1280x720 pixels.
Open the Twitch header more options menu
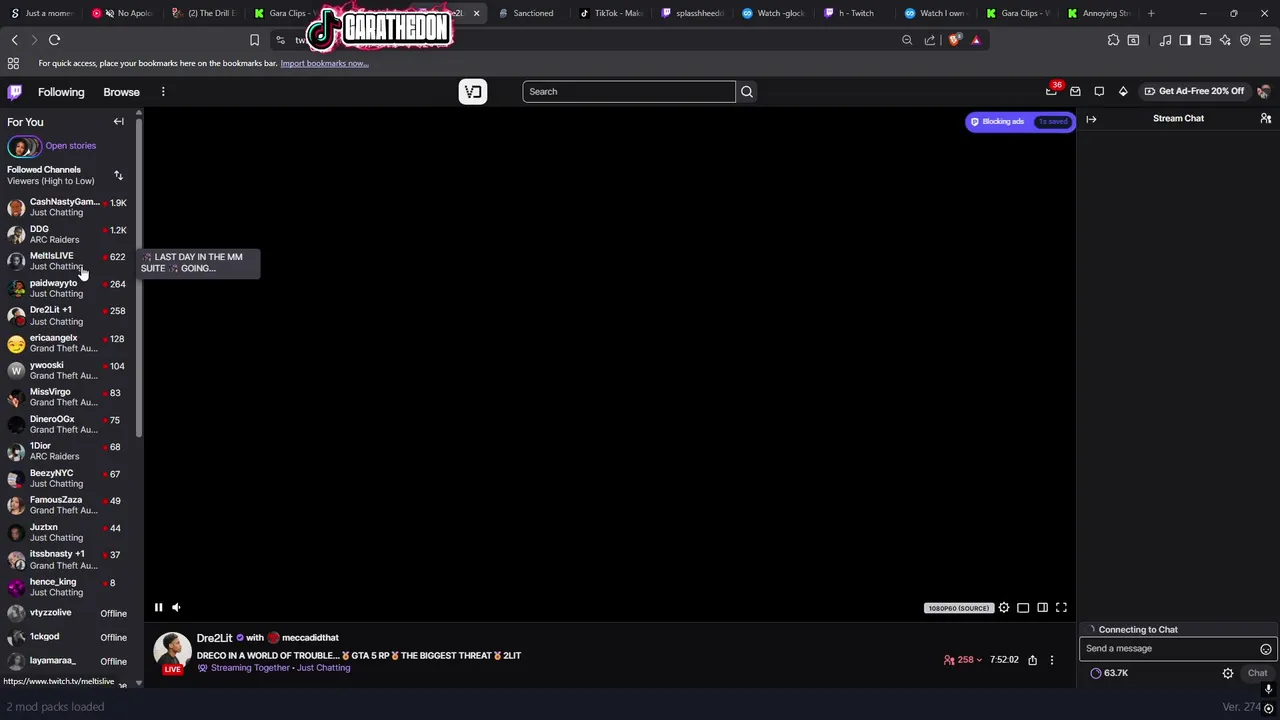click(163, 92)
